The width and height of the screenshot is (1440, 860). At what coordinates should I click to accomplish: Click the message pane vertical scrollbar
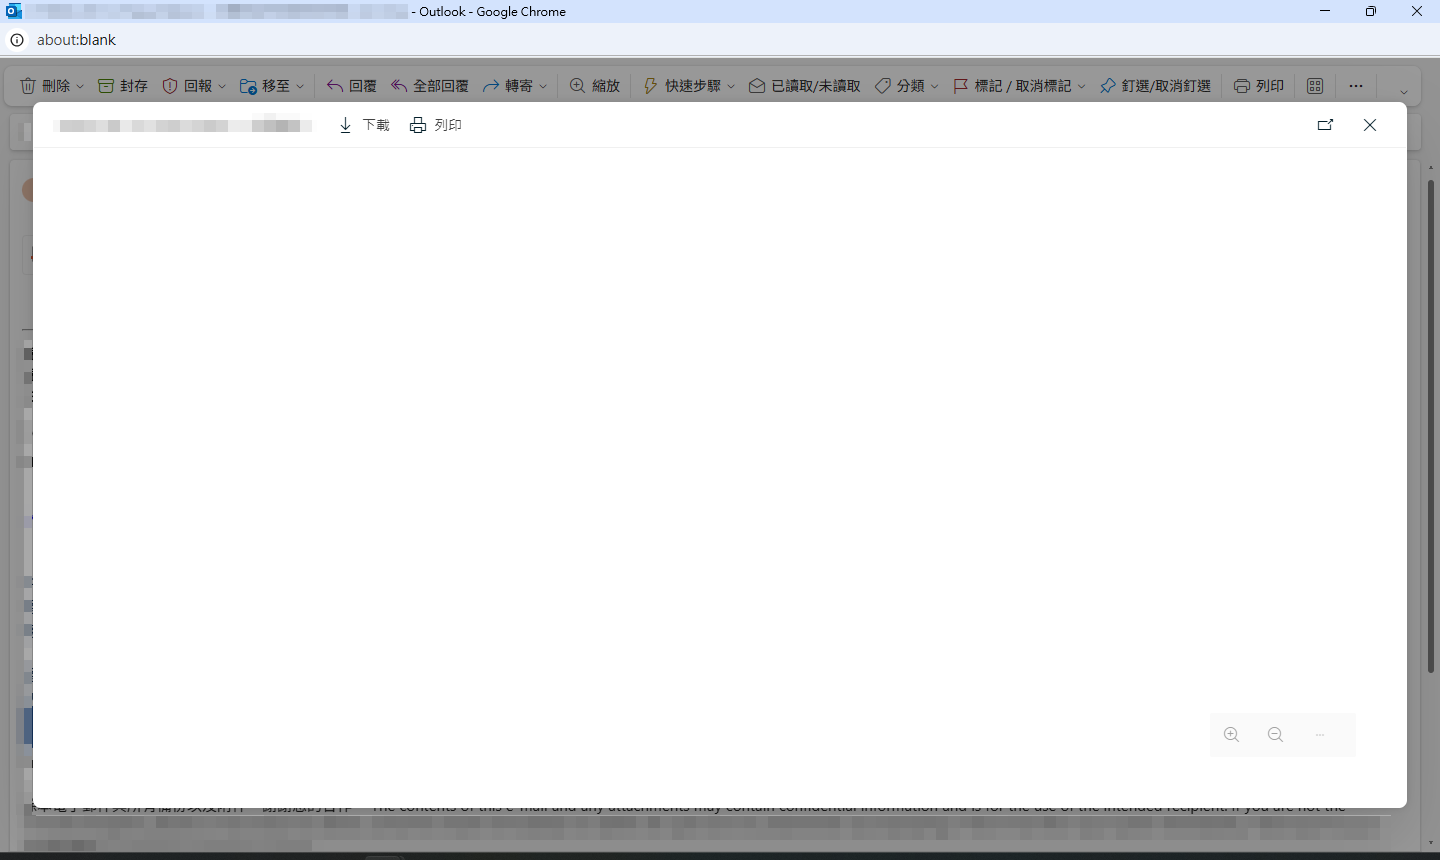click(x=1431, y=427)
